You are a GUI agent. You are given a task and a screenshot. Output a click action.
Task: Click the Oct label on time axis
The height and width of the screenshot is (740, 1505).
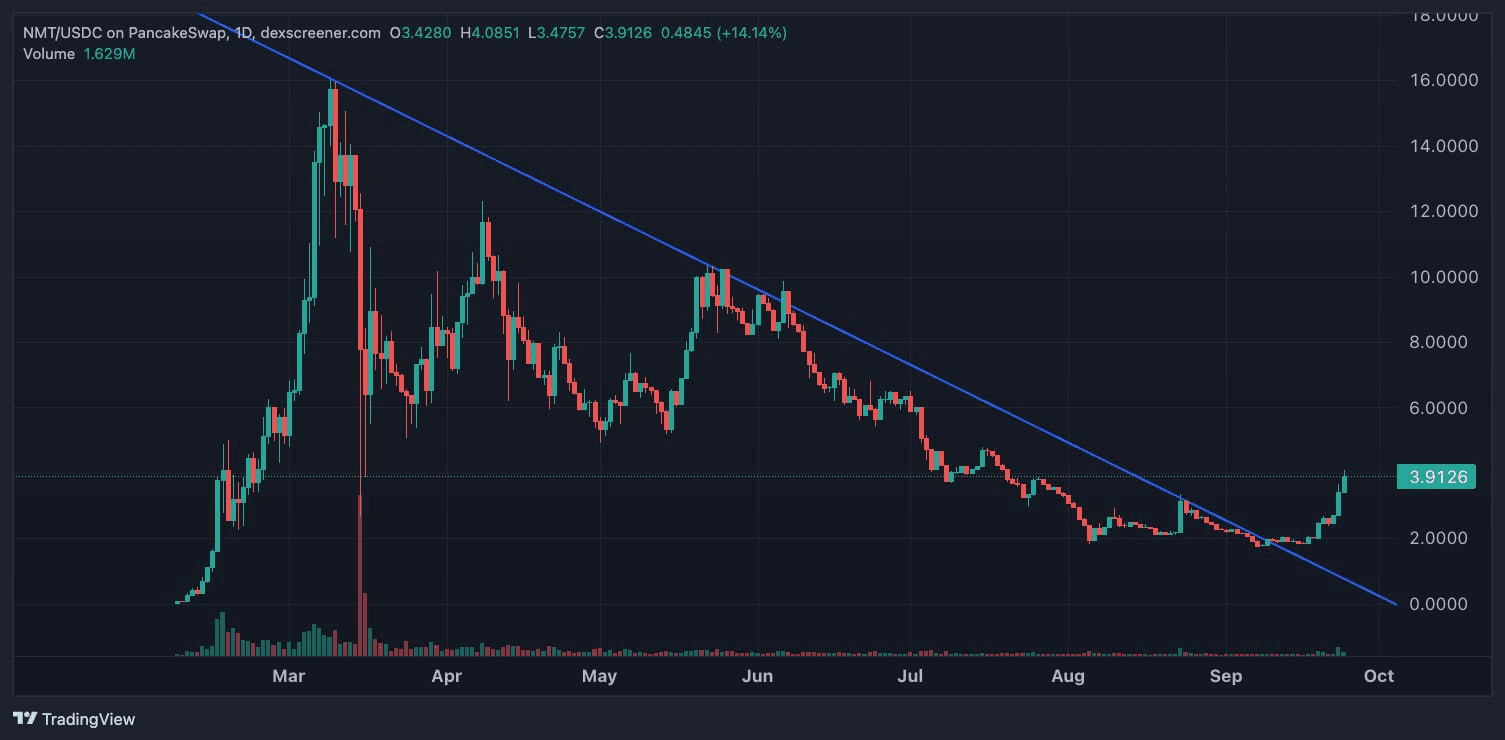pos(1379,677)
